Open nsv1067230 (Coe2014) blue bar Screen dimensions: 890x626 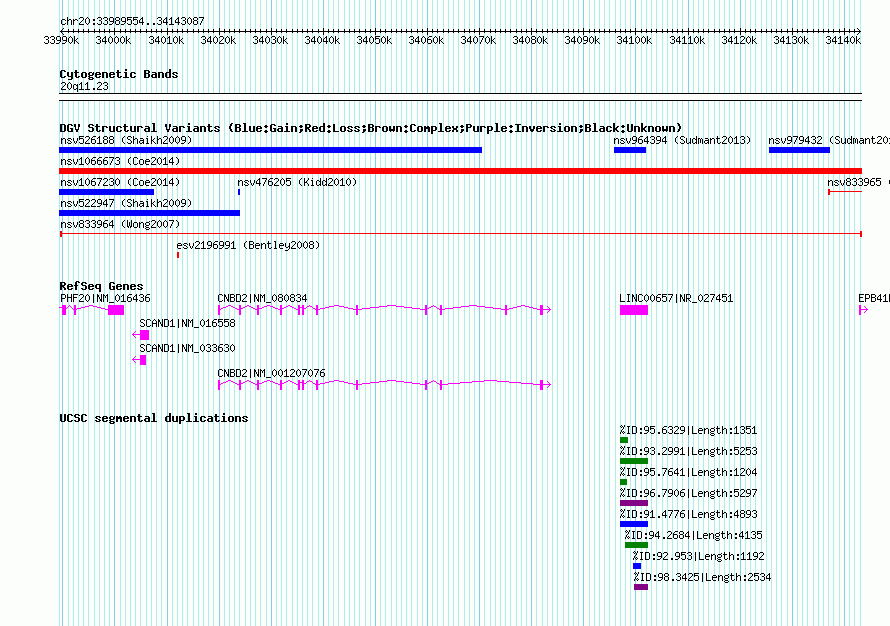click(107, 192)
